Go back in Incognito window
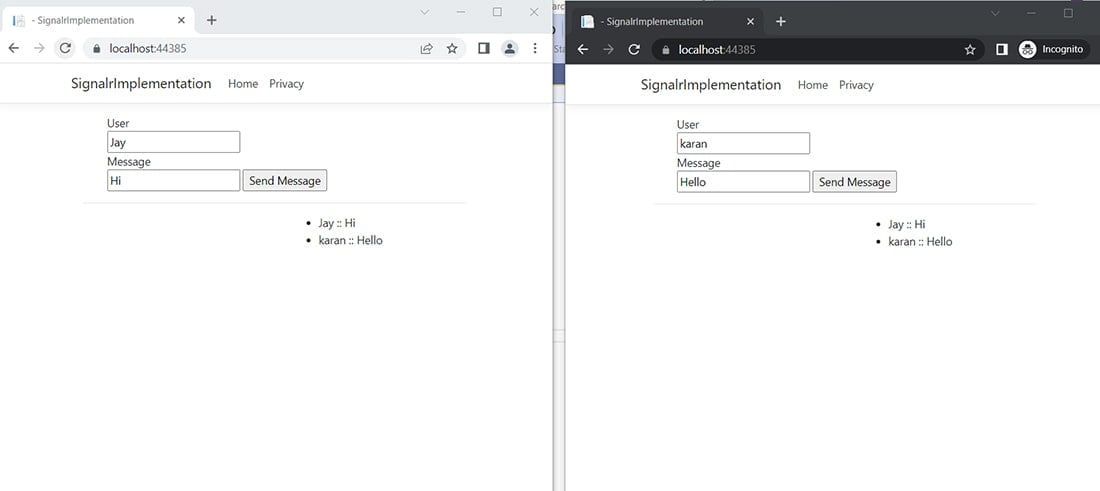The width and height of the screenshot is (1100, 491). coord(582,50)
